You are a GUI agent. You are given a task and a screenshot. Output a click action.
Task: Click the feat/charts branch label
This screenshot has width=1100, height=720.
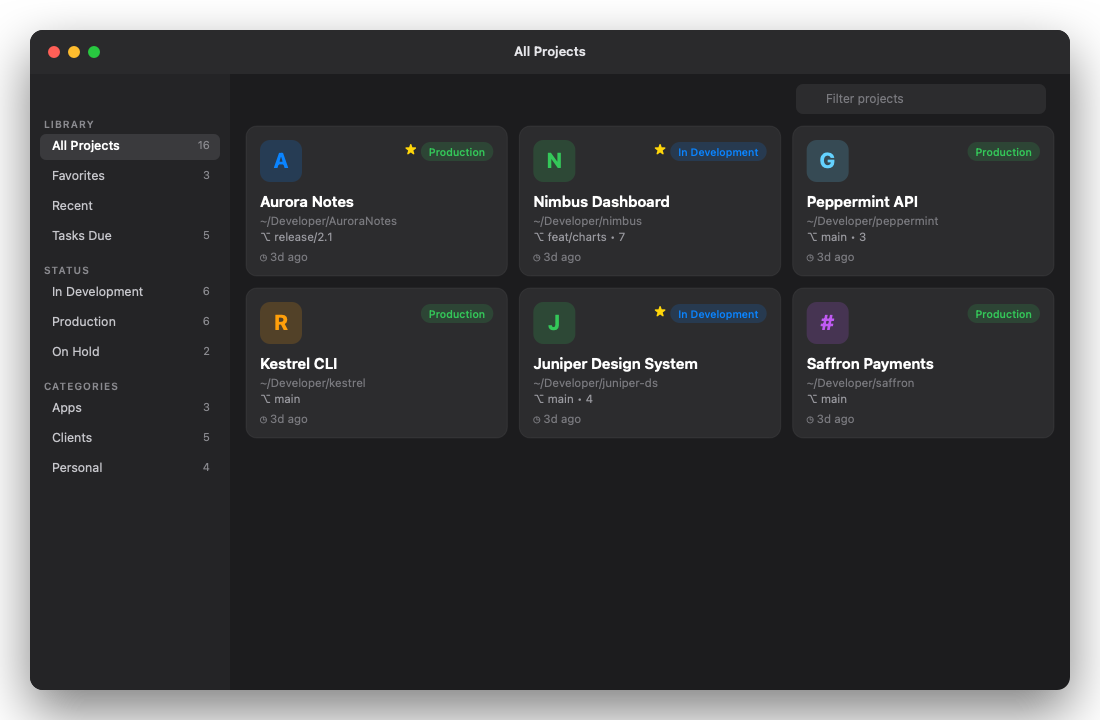[x=577, y=237]
